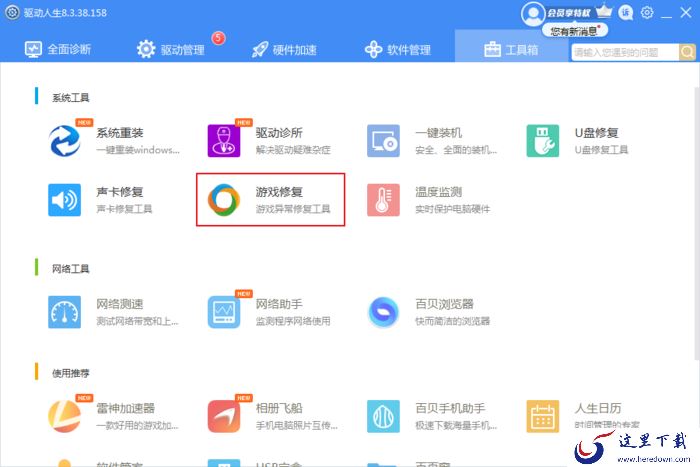Click the 驱动诊所 title text
This screenshot has width=700, height=467.
coord(279,133)
